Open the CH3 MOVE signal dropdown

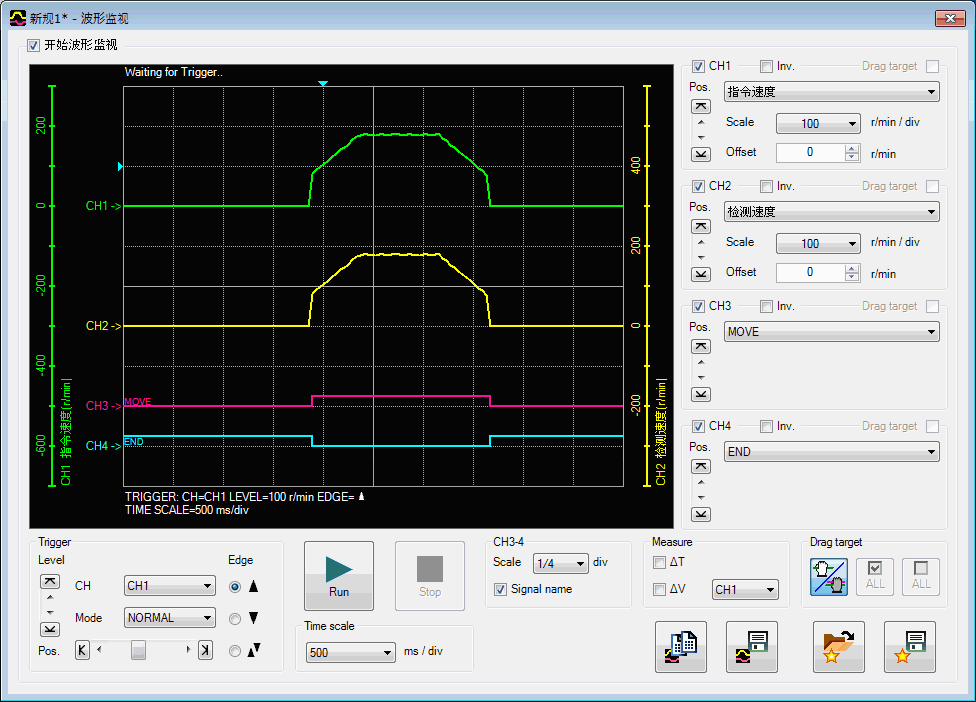click(x=831, y=332)
